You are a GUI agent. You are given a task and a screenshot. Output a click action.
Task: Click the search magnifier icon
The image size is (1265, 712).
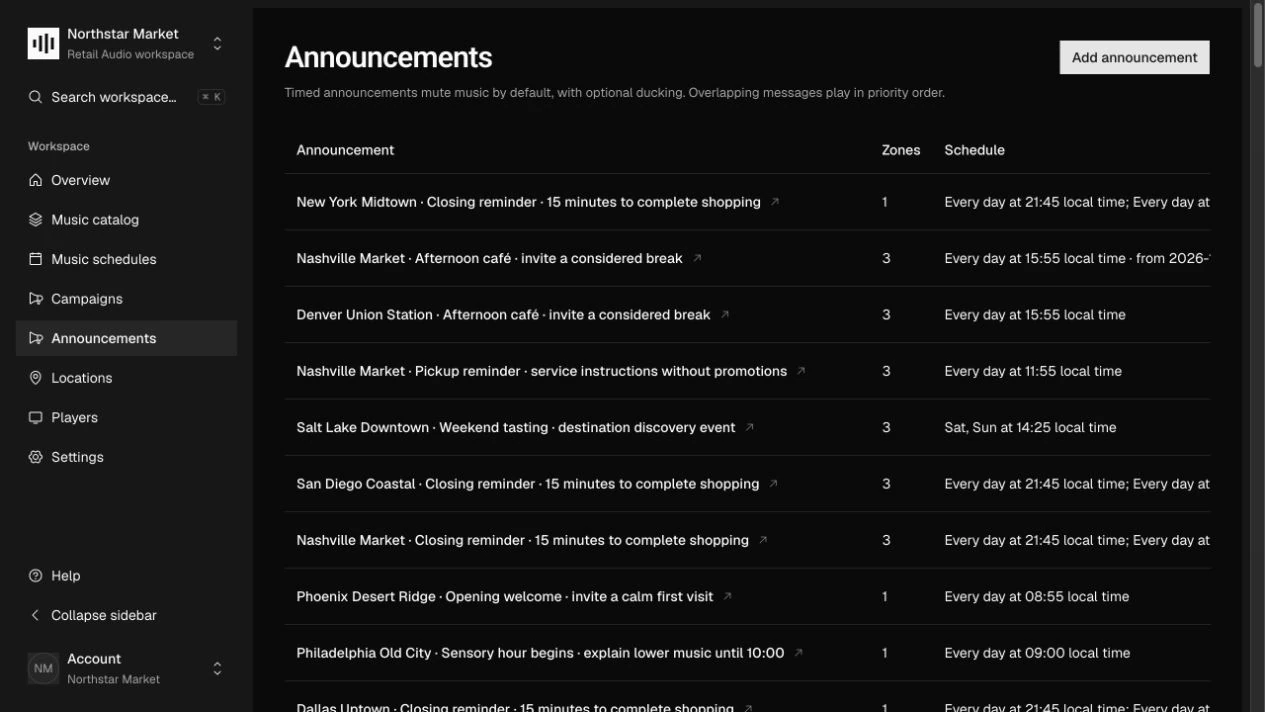tap(35, 97)
